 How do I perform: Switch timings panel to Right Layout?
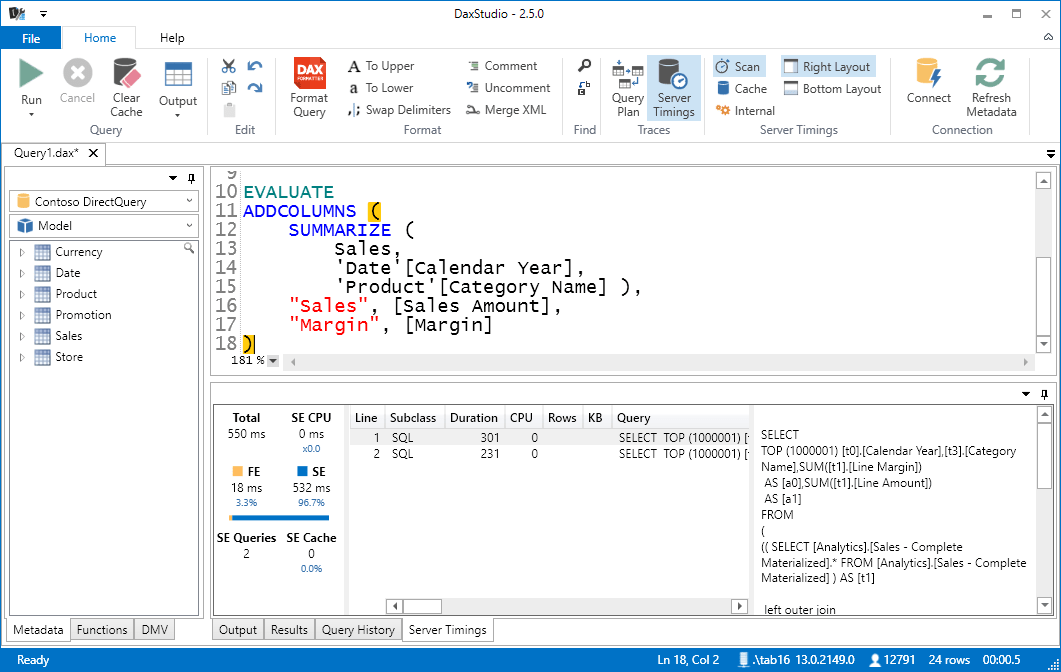coord(828,65)
